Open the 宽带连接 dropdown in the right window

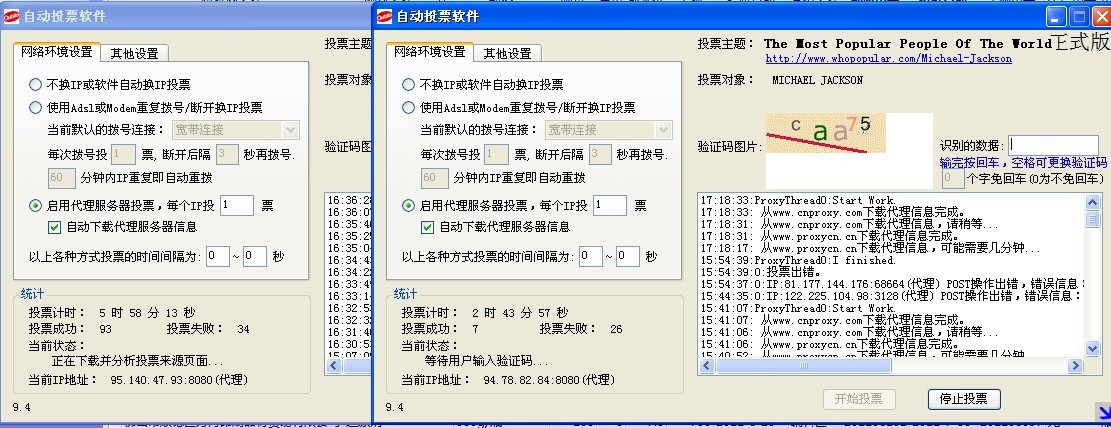click(x=663, y=130)
